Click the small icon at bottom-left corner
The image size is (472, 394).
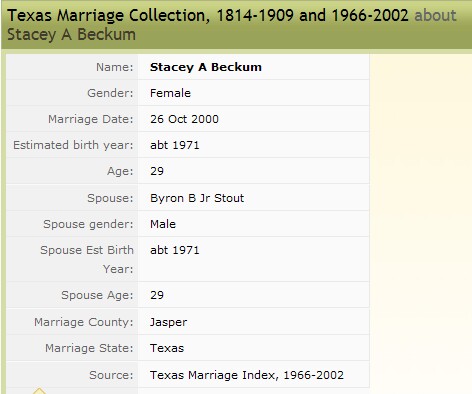click(39, 391)
